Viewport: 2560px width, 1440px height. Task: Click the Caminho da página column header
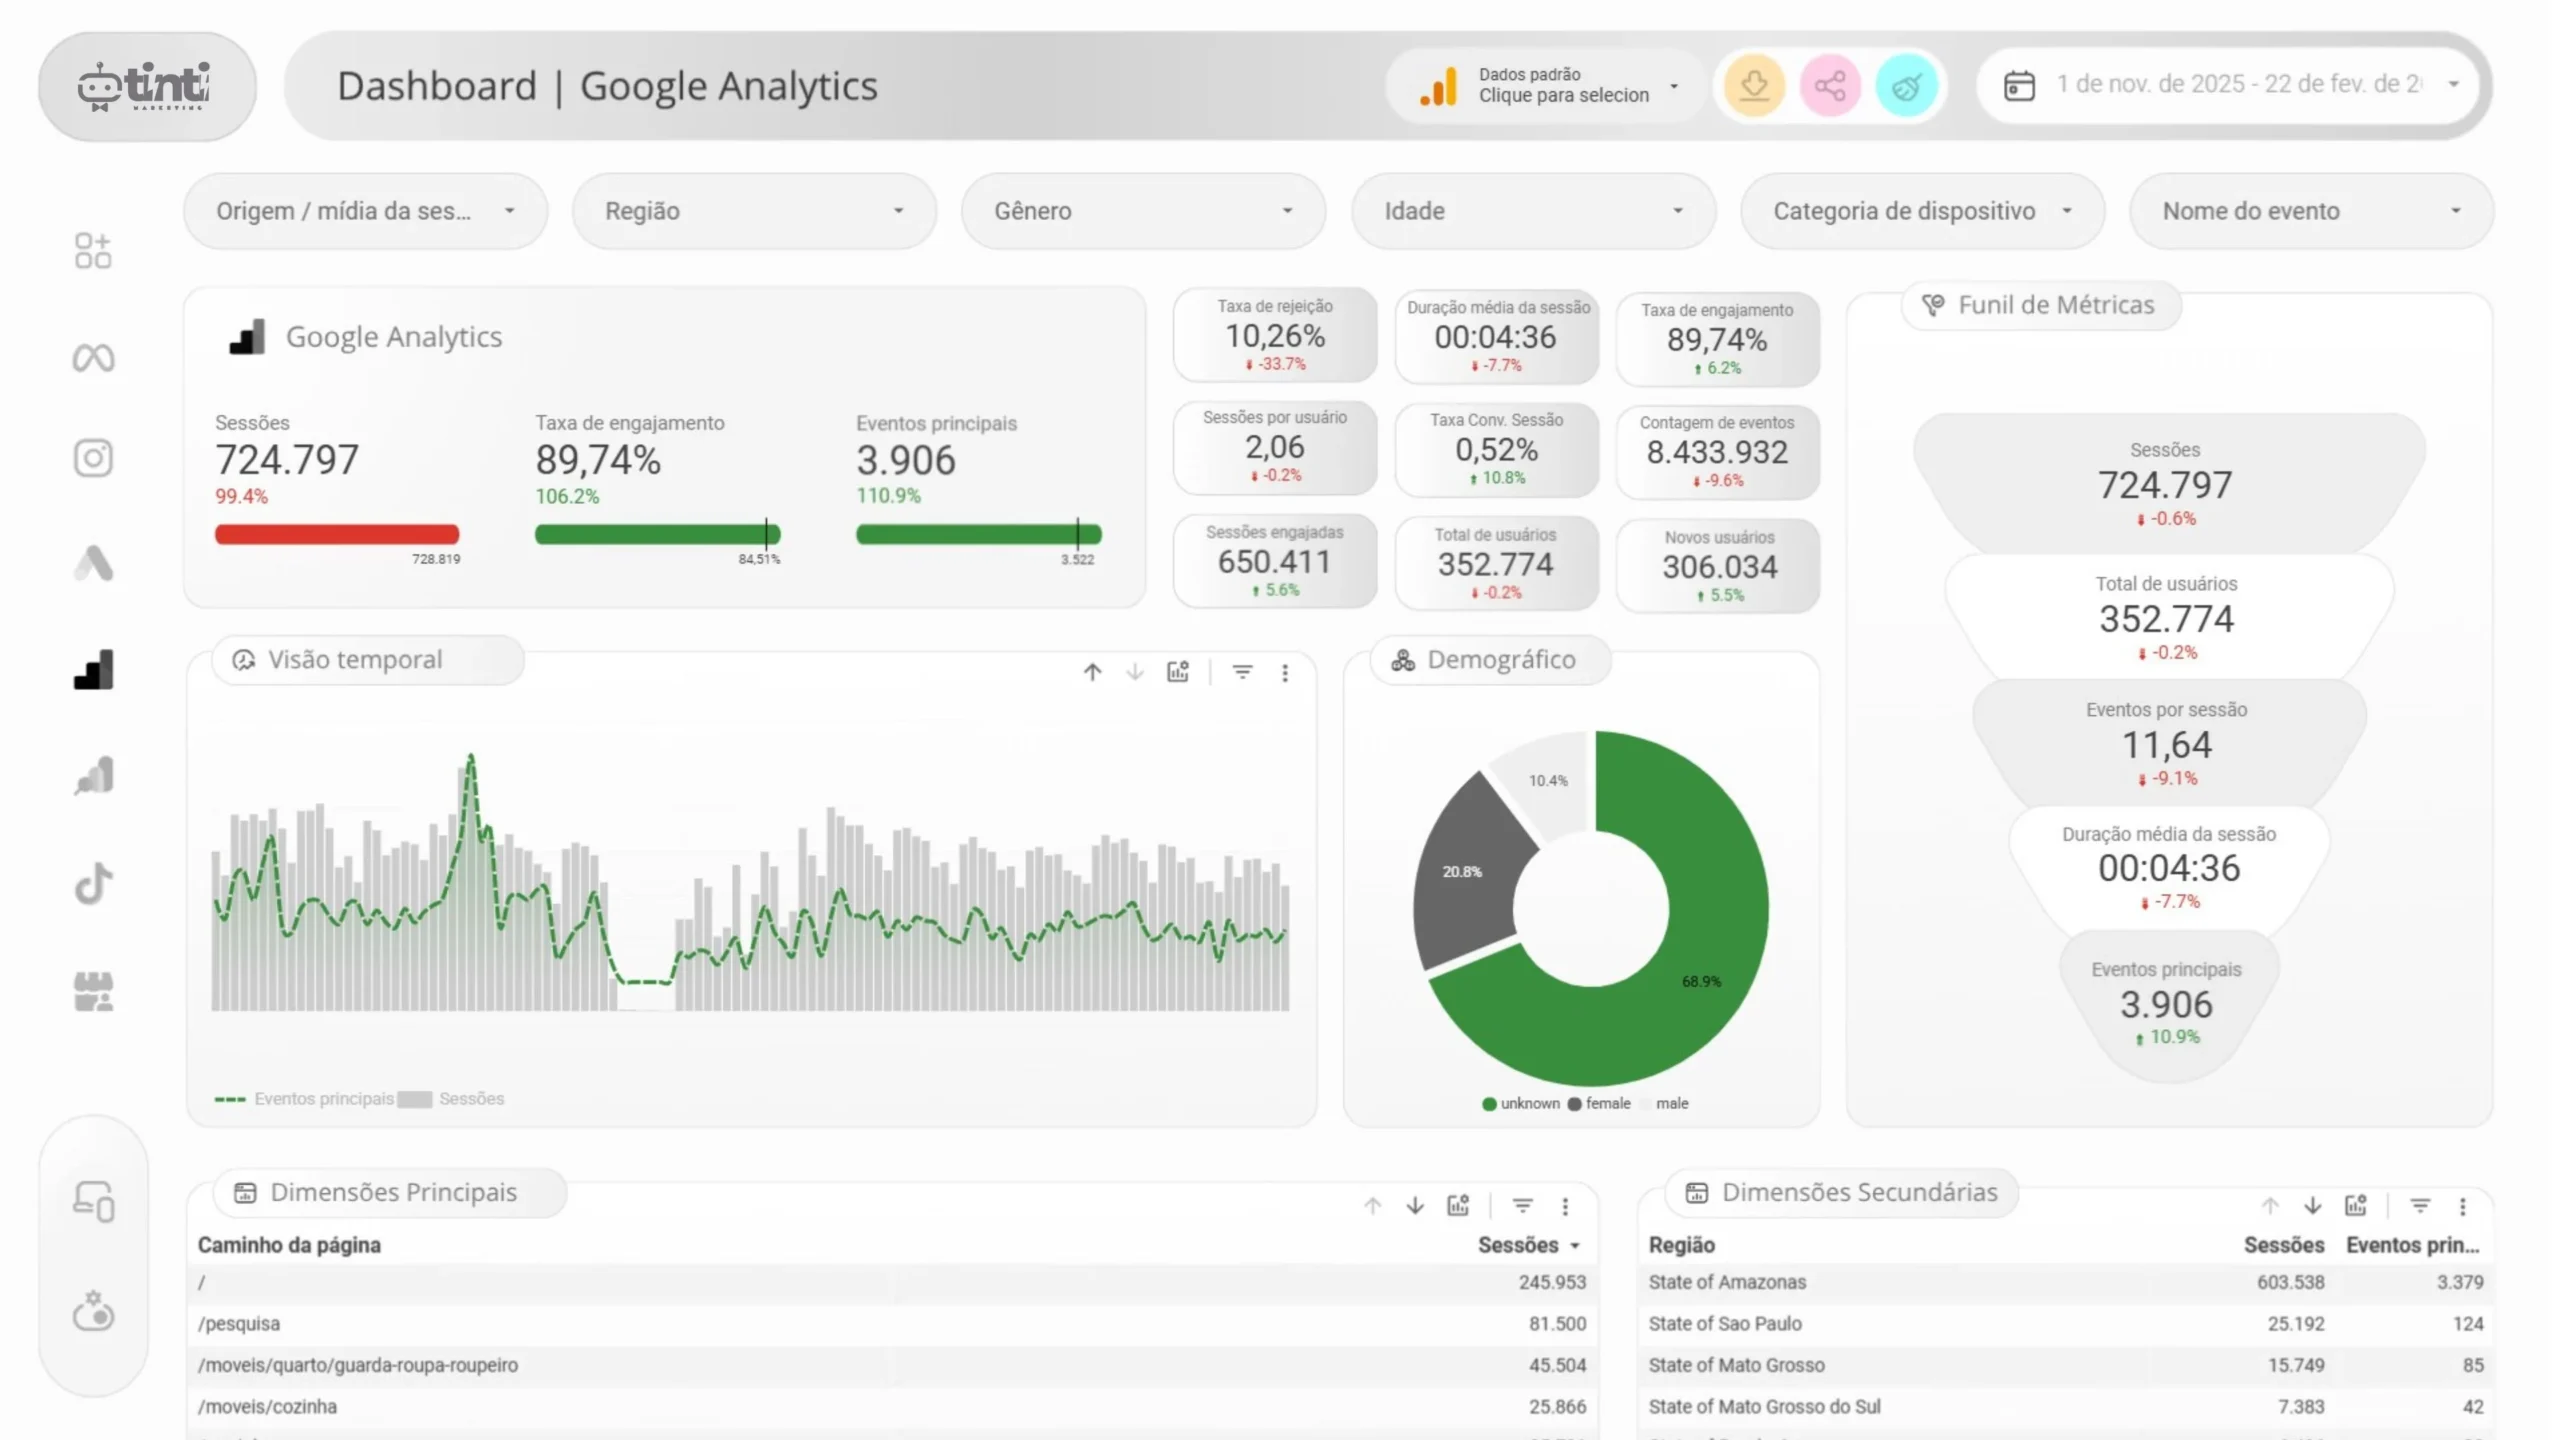coord(289,1245)
